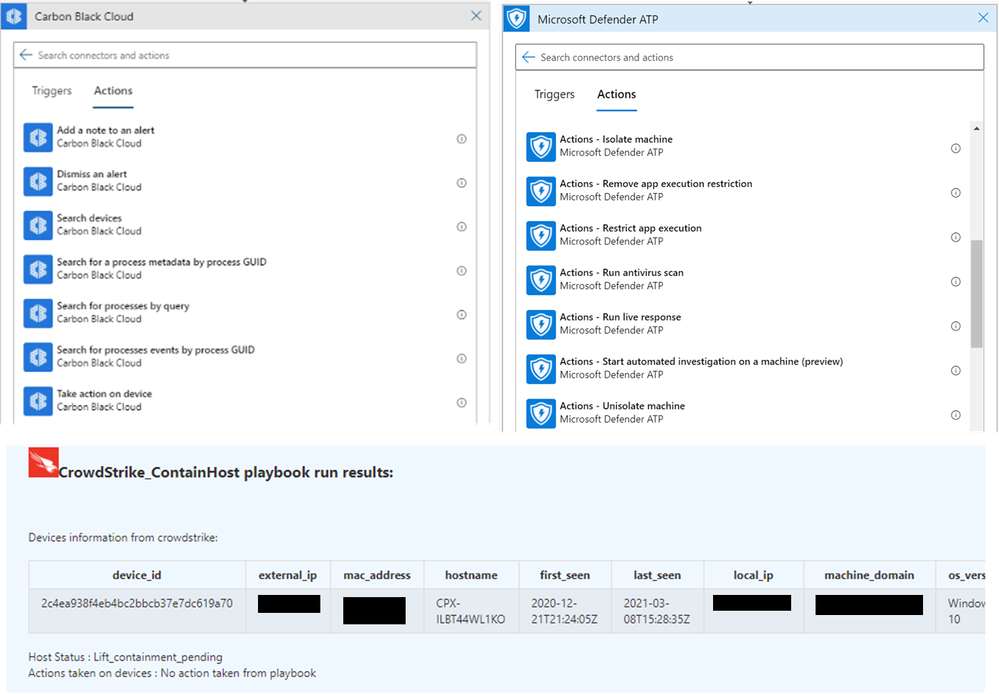
Task: Open info for 'Actions - Isolate machine'
Action: (956, 148)
